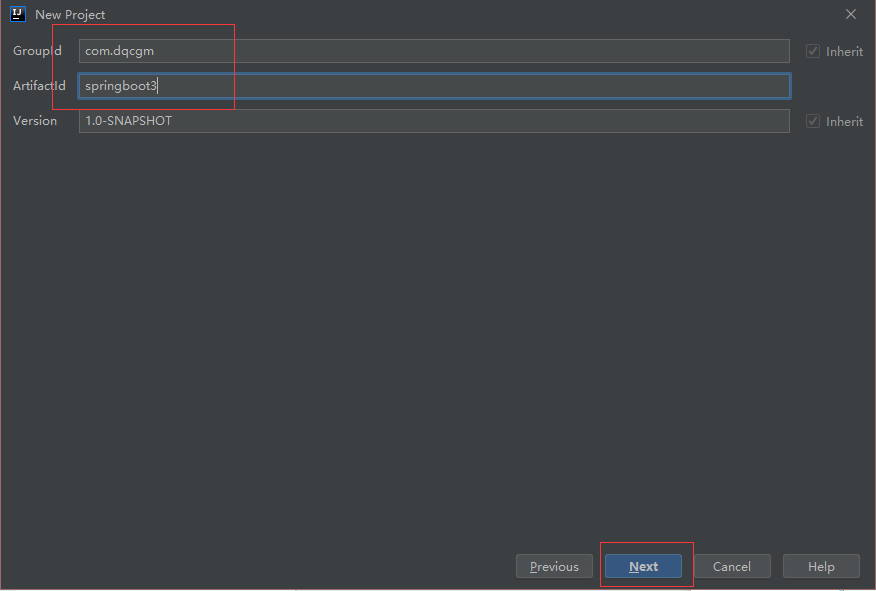Focus the ArtifactId field containing springboot3
This screenshot has width=876, height=591.
[x=434, y=86]
